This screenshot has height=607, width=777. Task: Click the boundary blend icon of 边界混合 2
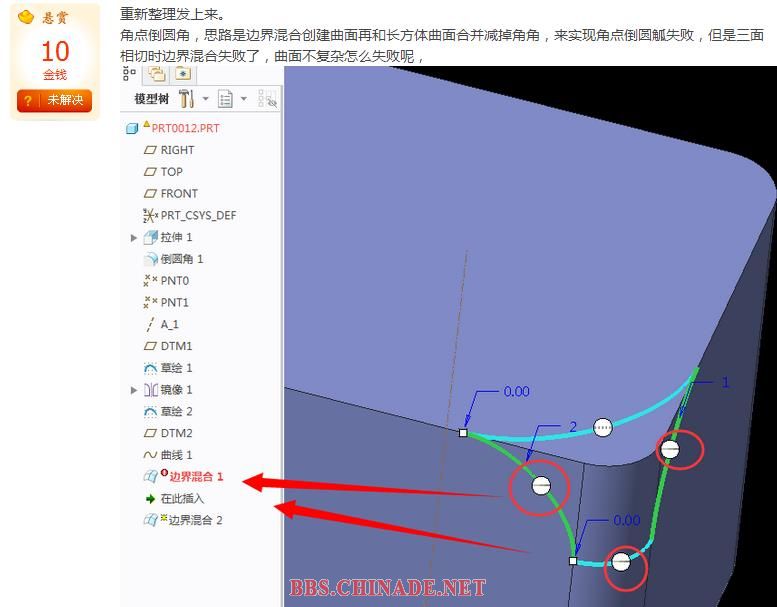click(x=150, y=521)
